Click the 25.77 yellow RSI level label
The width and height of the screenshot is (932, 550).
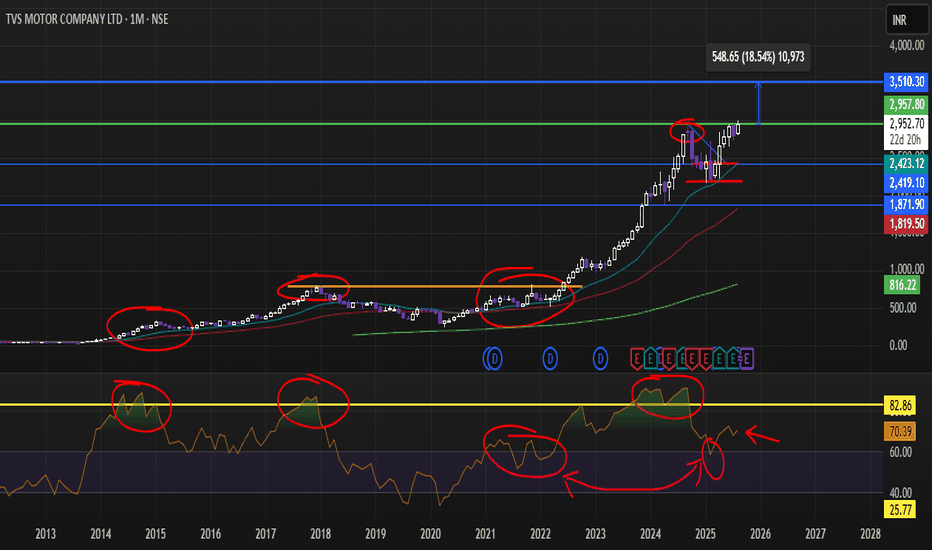pos(900,510)
